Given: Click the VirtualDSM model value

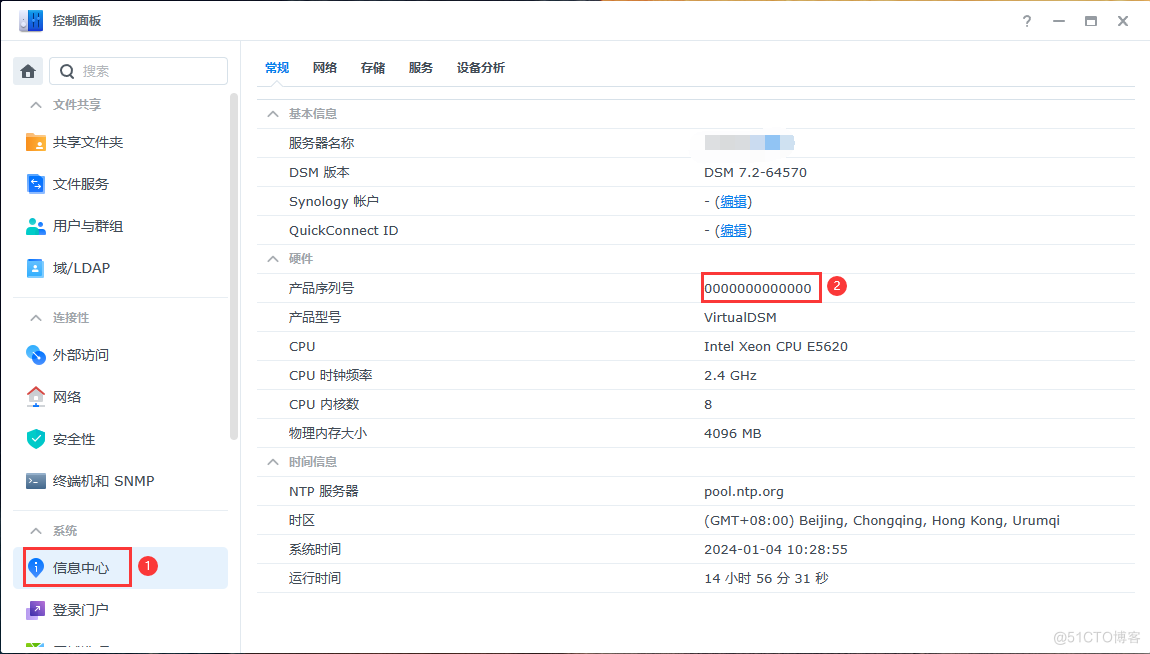Looking at the screenshot, I should 740,317.
